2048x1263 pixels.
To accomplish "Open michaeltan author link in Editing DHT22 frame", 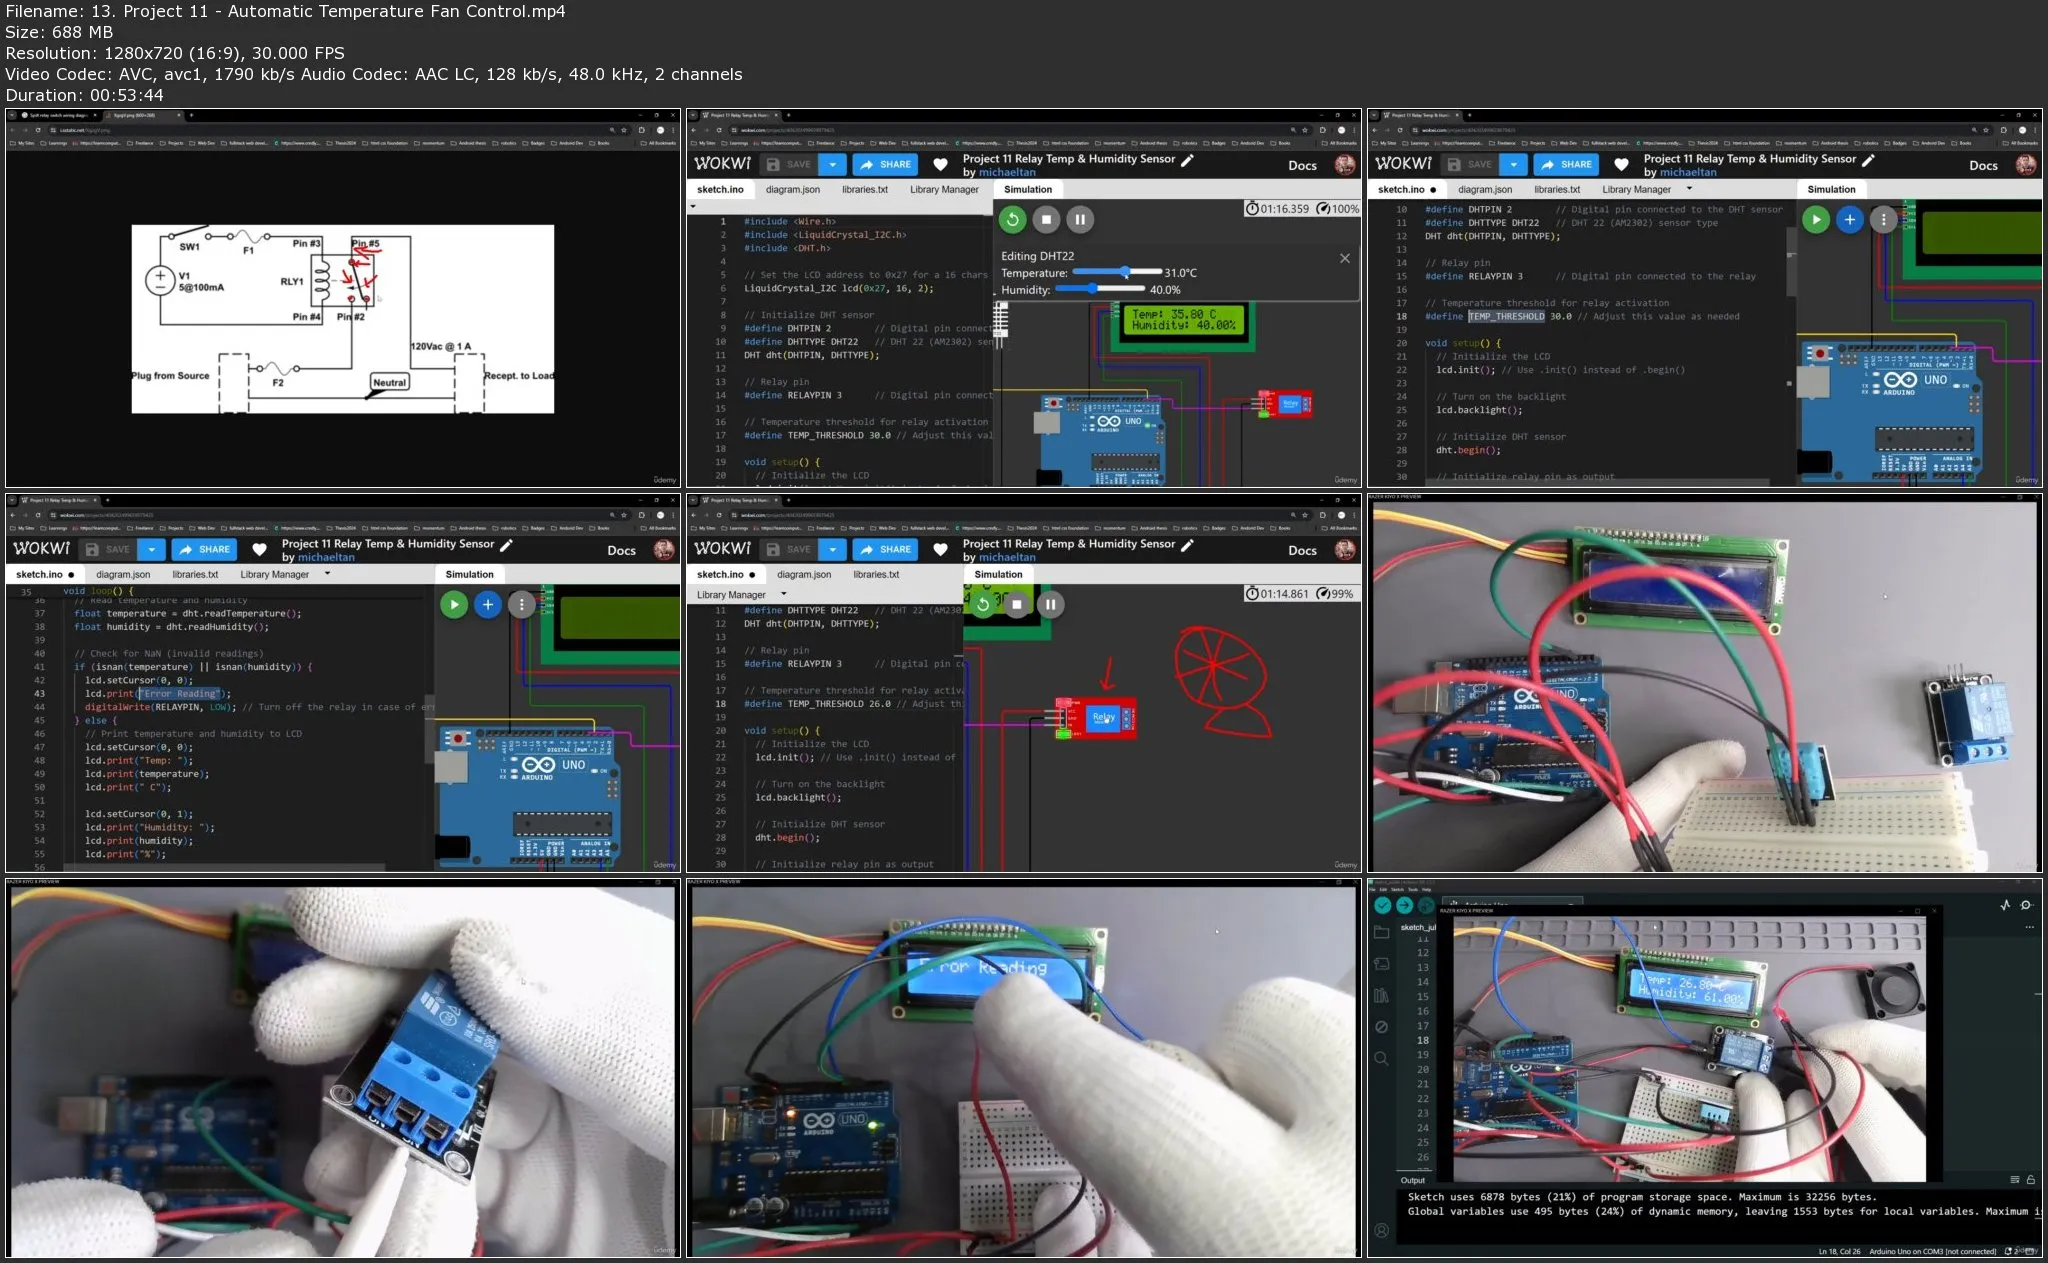I will pyautogui.click(x=1007, y=172).
